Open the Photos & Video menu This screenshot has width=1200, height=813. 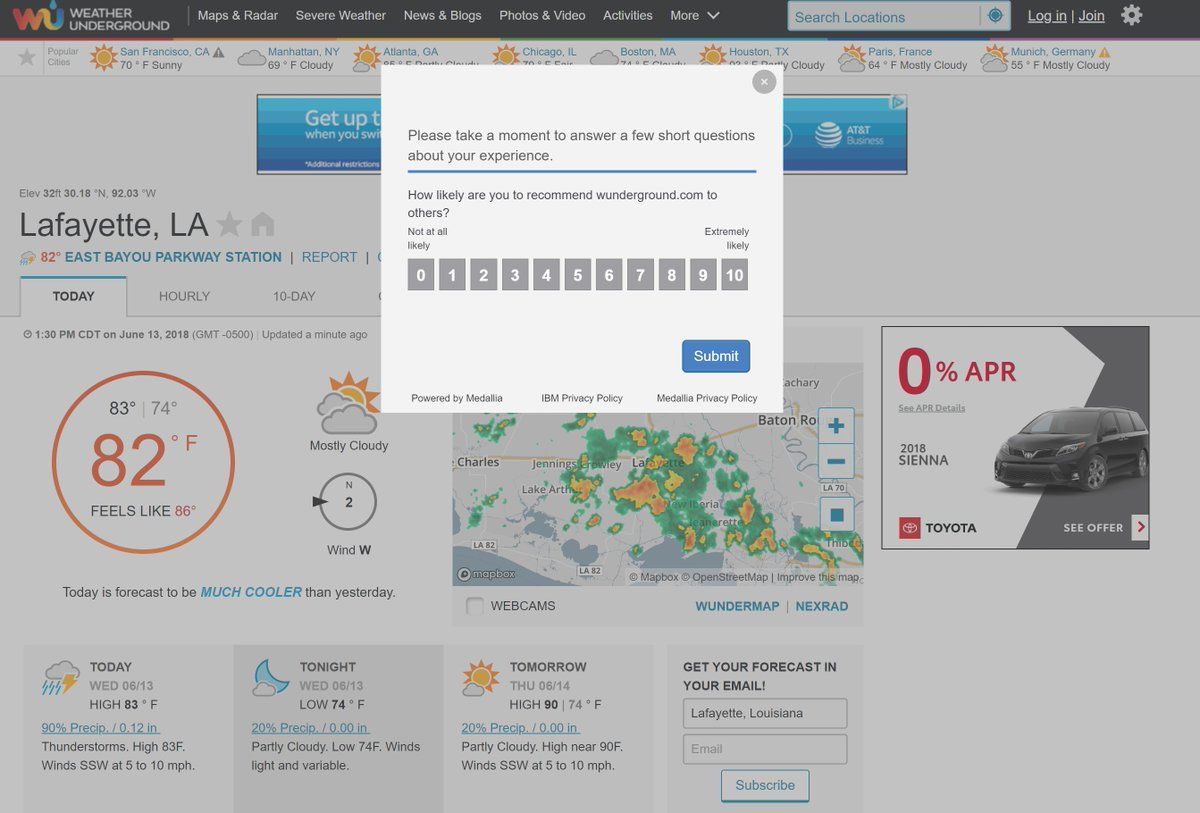542,15
